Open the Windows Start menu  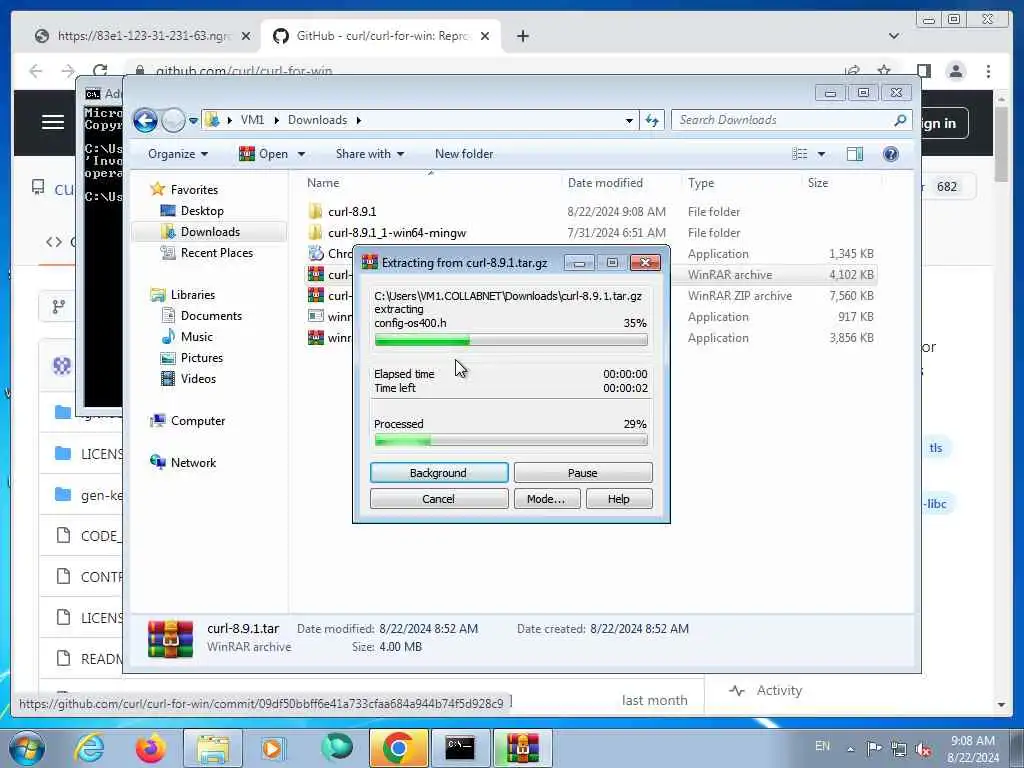click(x=27, y=748)
